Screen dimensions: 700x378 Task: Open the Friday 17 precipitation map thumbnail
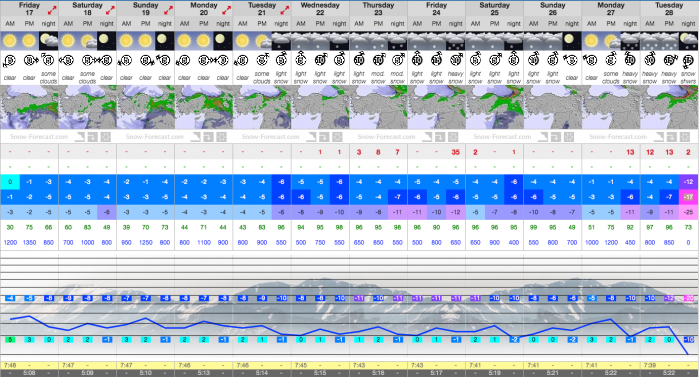(29, 107)
